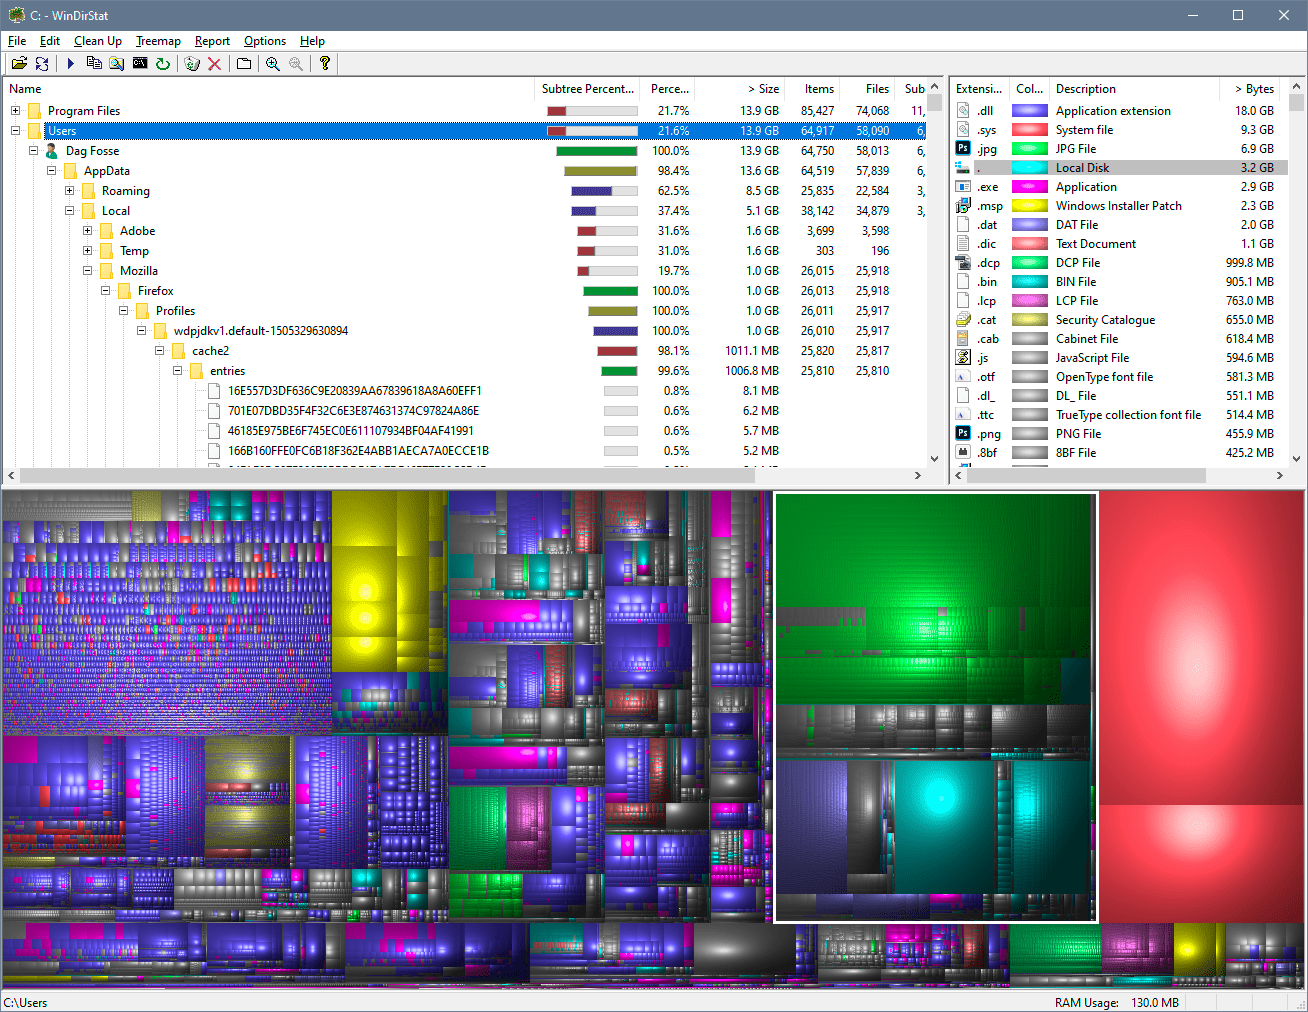The width and height of the screenshot is (1308, 1012).
Task: Collapse the Users folder tree item
Action: 14,130
